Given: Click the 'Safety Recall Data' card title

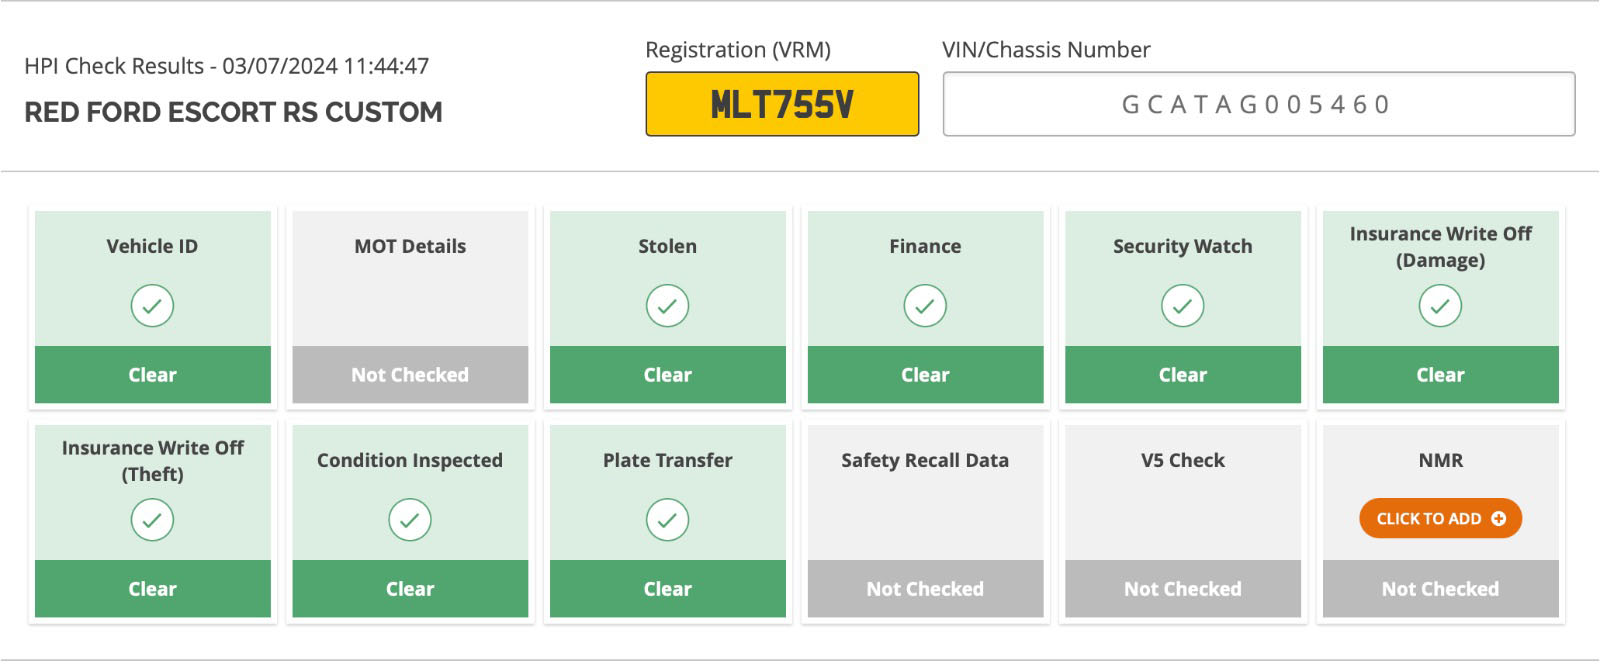Looking at the screenshot, I should point(925,460).
